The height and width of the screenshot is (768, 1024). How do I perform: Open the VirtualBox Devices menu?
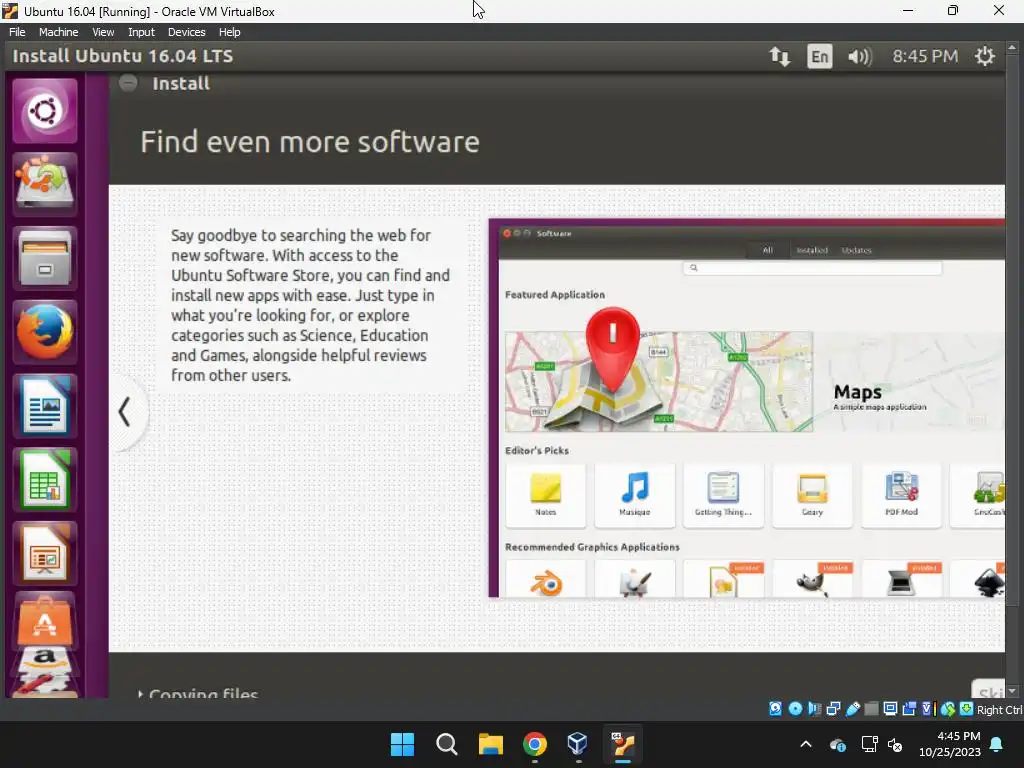pyautogui.click(x=186, y=32)
